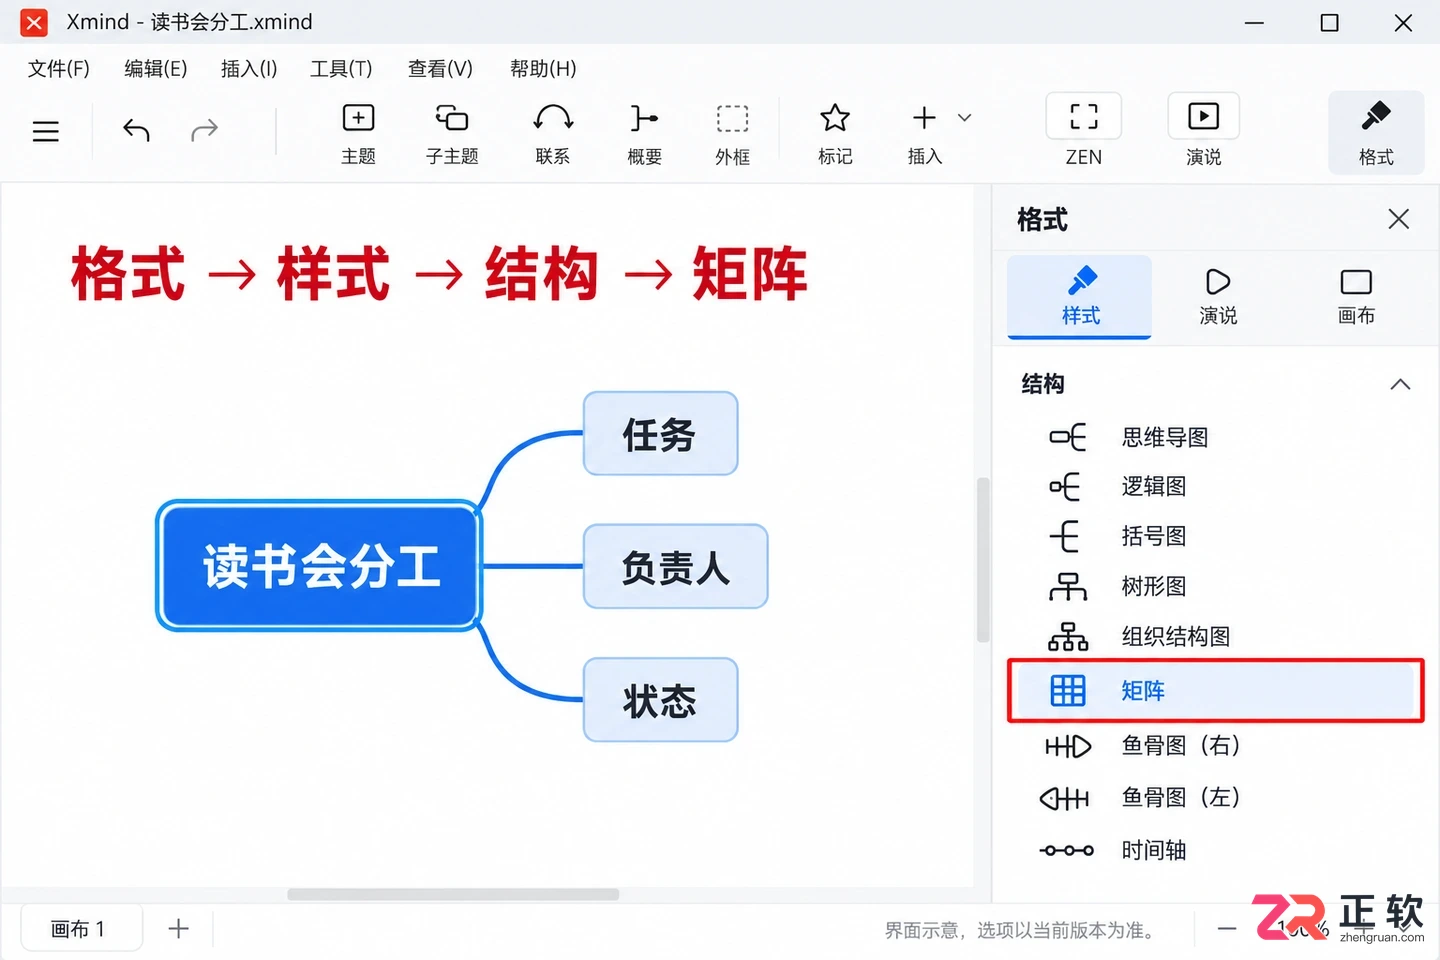Open the 工具(T) menu

tap(341, 68)
